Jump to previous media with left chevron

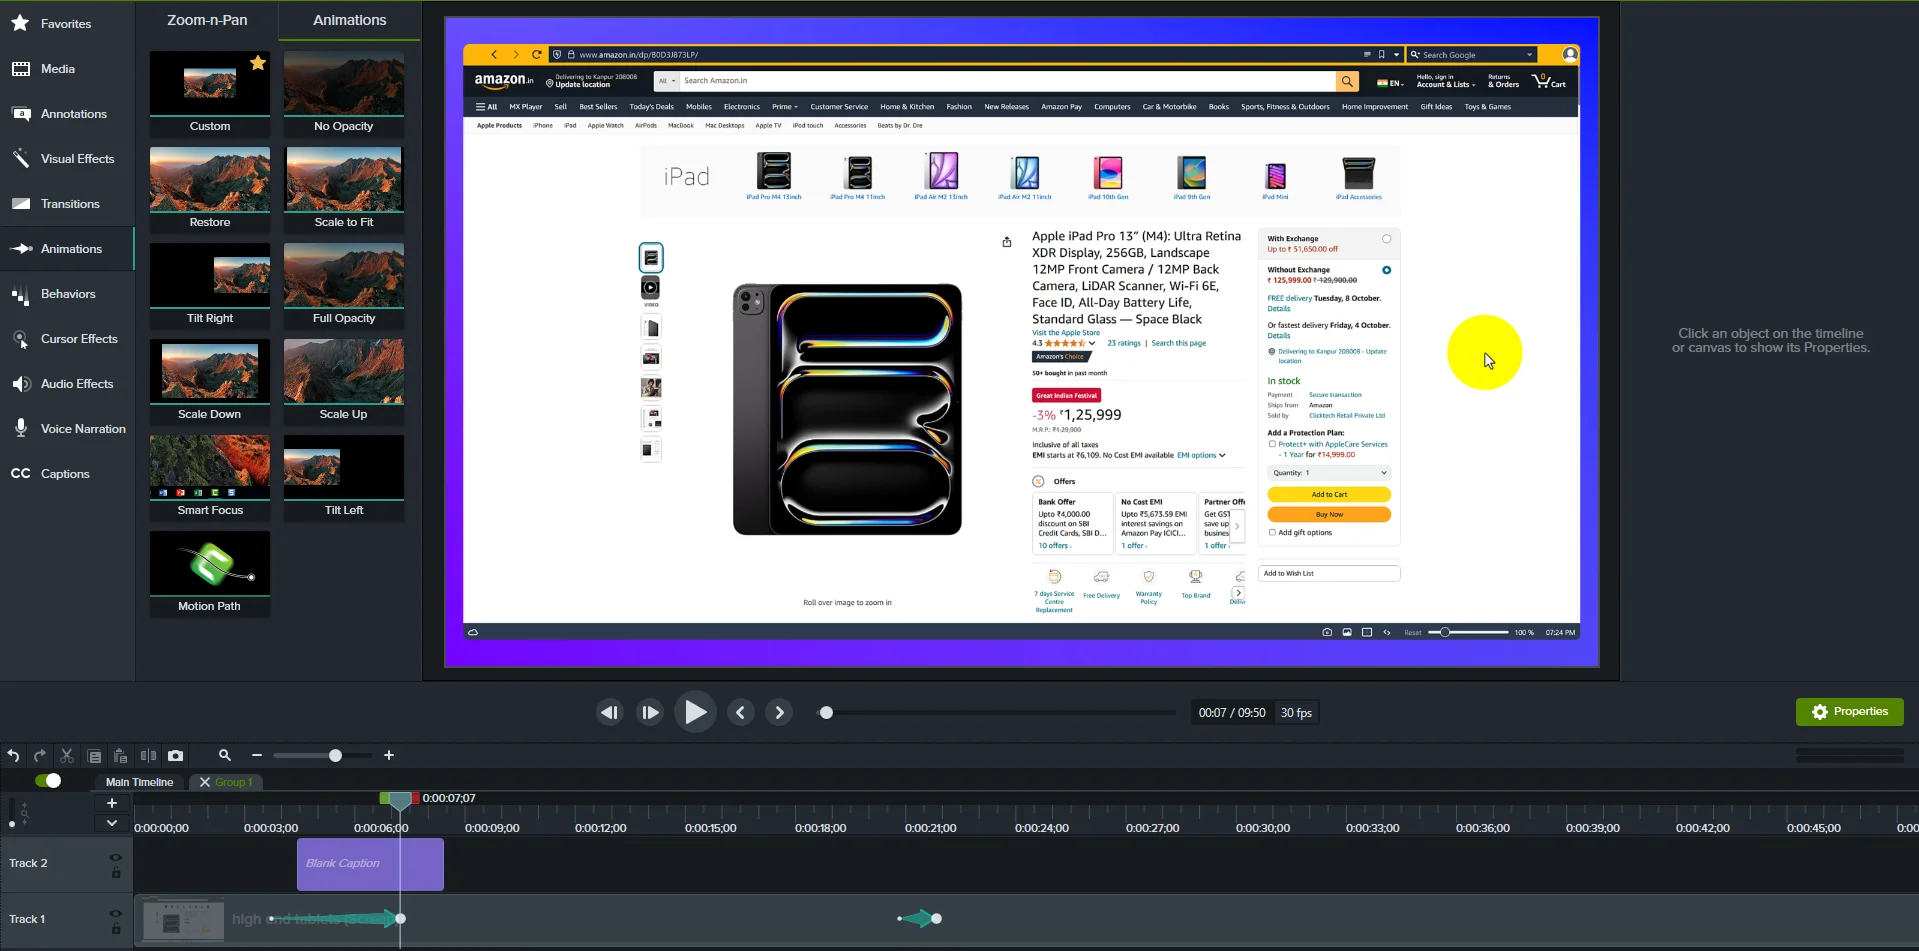click(740, 712)
